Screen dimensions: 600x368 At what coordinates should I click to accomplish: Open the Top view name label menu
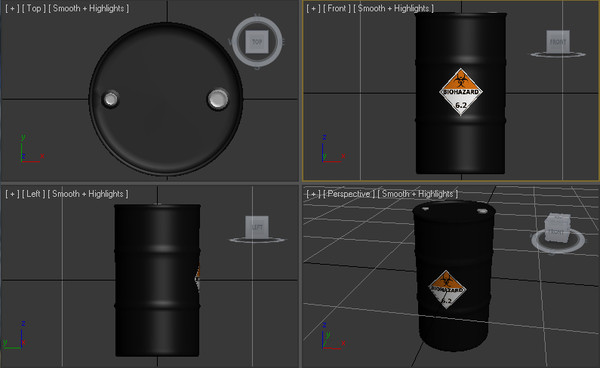[x=33, y=8]
